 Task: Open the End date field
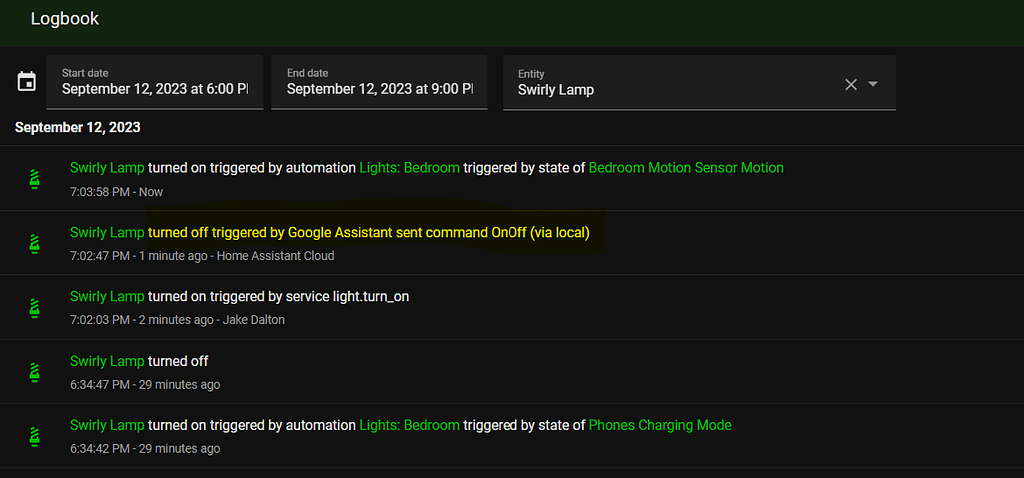click(x=380, y=82)
